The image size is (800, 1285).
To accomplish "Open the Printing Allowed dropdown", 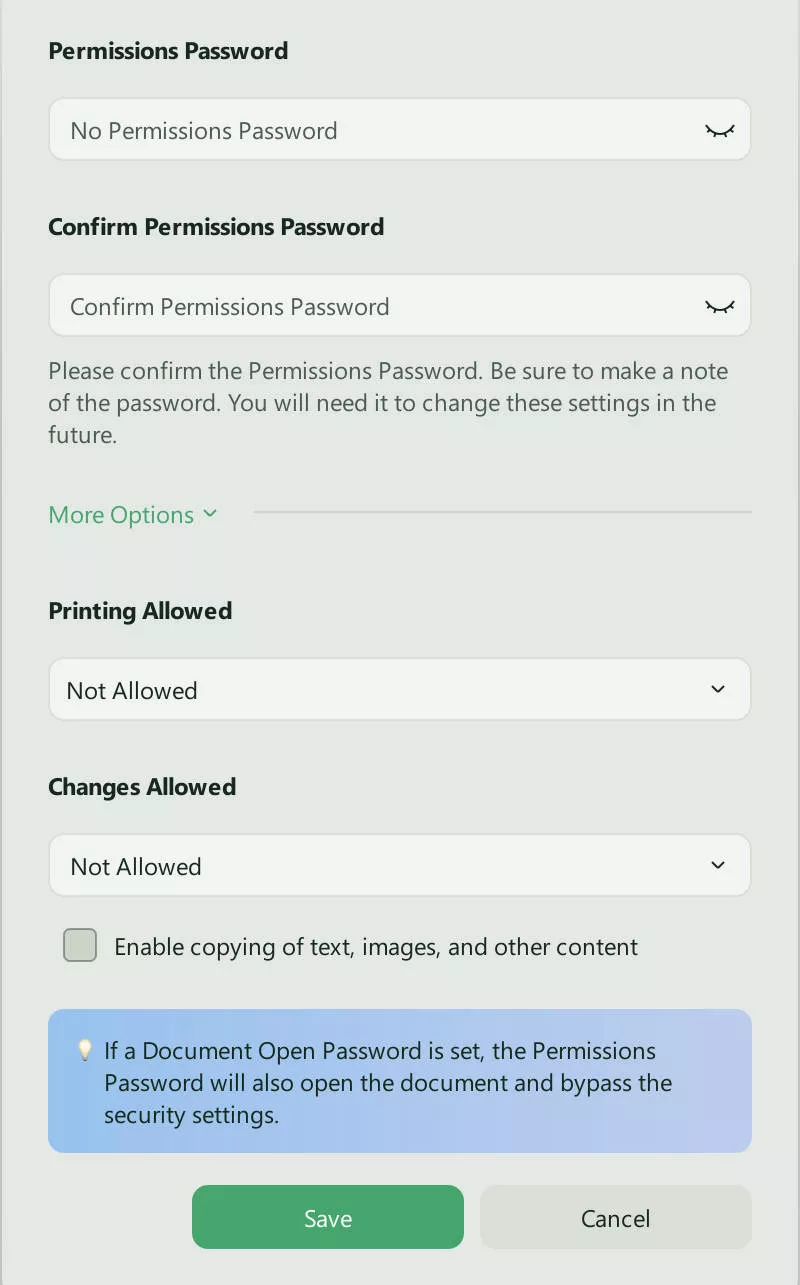I will pos(400,689).
